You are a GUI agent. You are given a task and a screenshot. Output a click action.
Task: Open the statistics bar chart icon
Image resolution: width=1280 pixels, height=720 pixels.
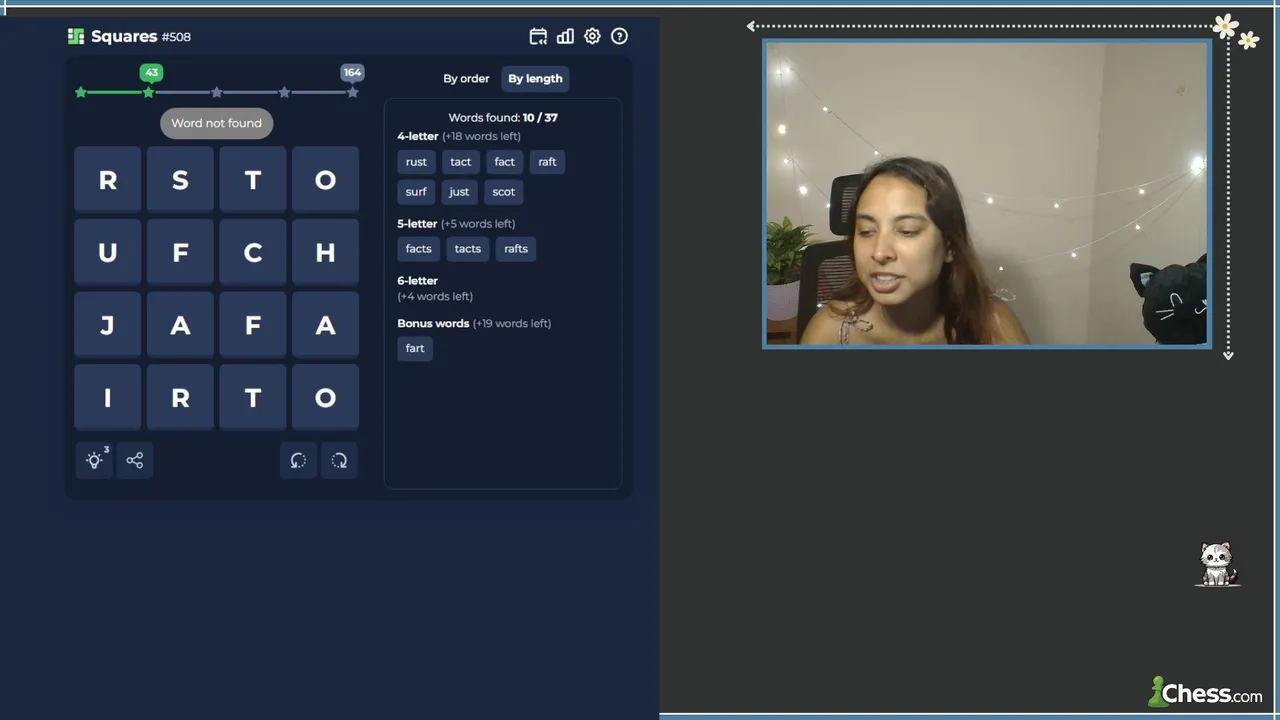[x=565, y=36]
